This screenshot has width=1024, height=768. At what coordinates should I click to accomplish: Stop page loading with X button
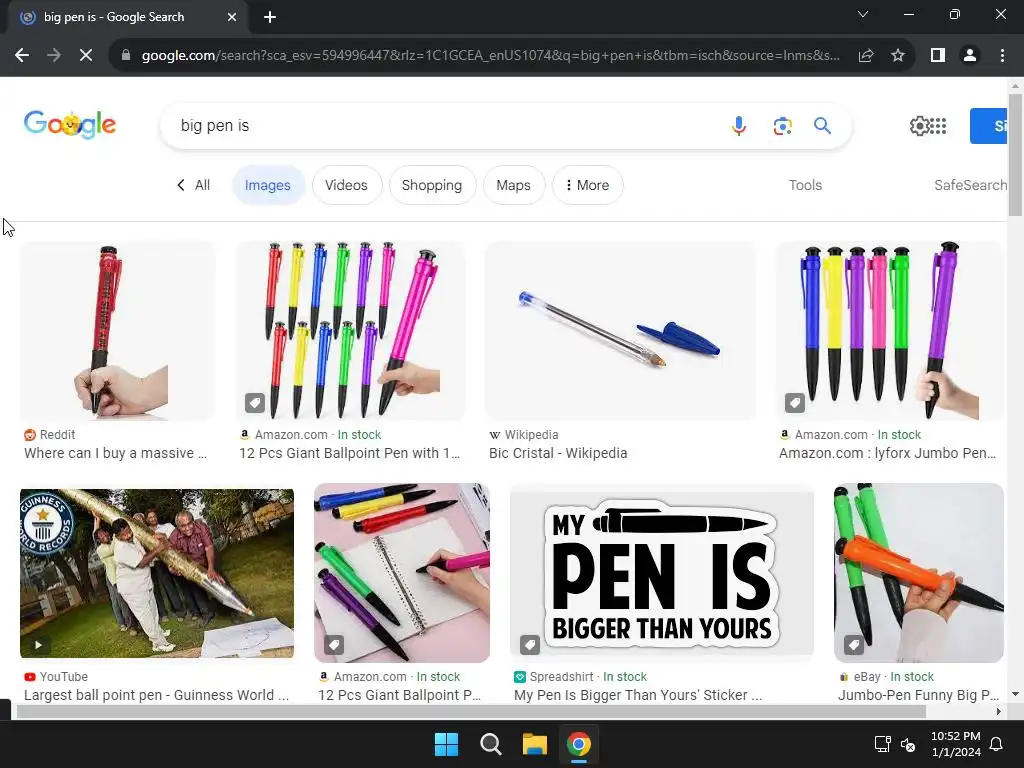[x=86, y=56]
